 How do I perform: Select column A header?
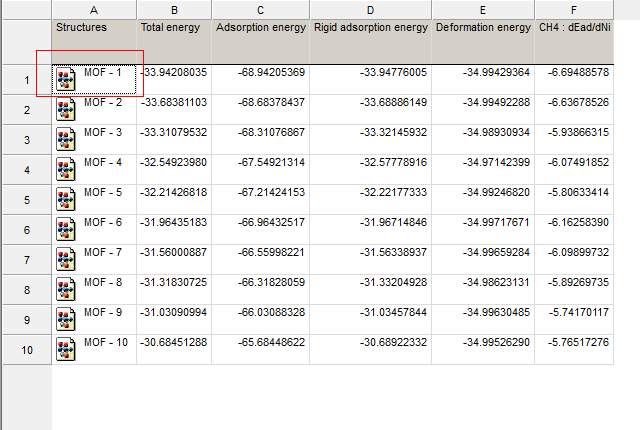click(x=94, y=10)
